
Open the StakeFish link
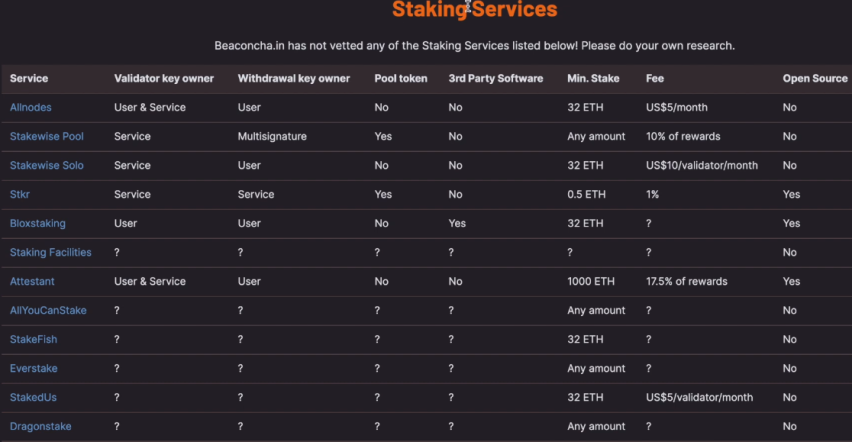tap(33, 339)
